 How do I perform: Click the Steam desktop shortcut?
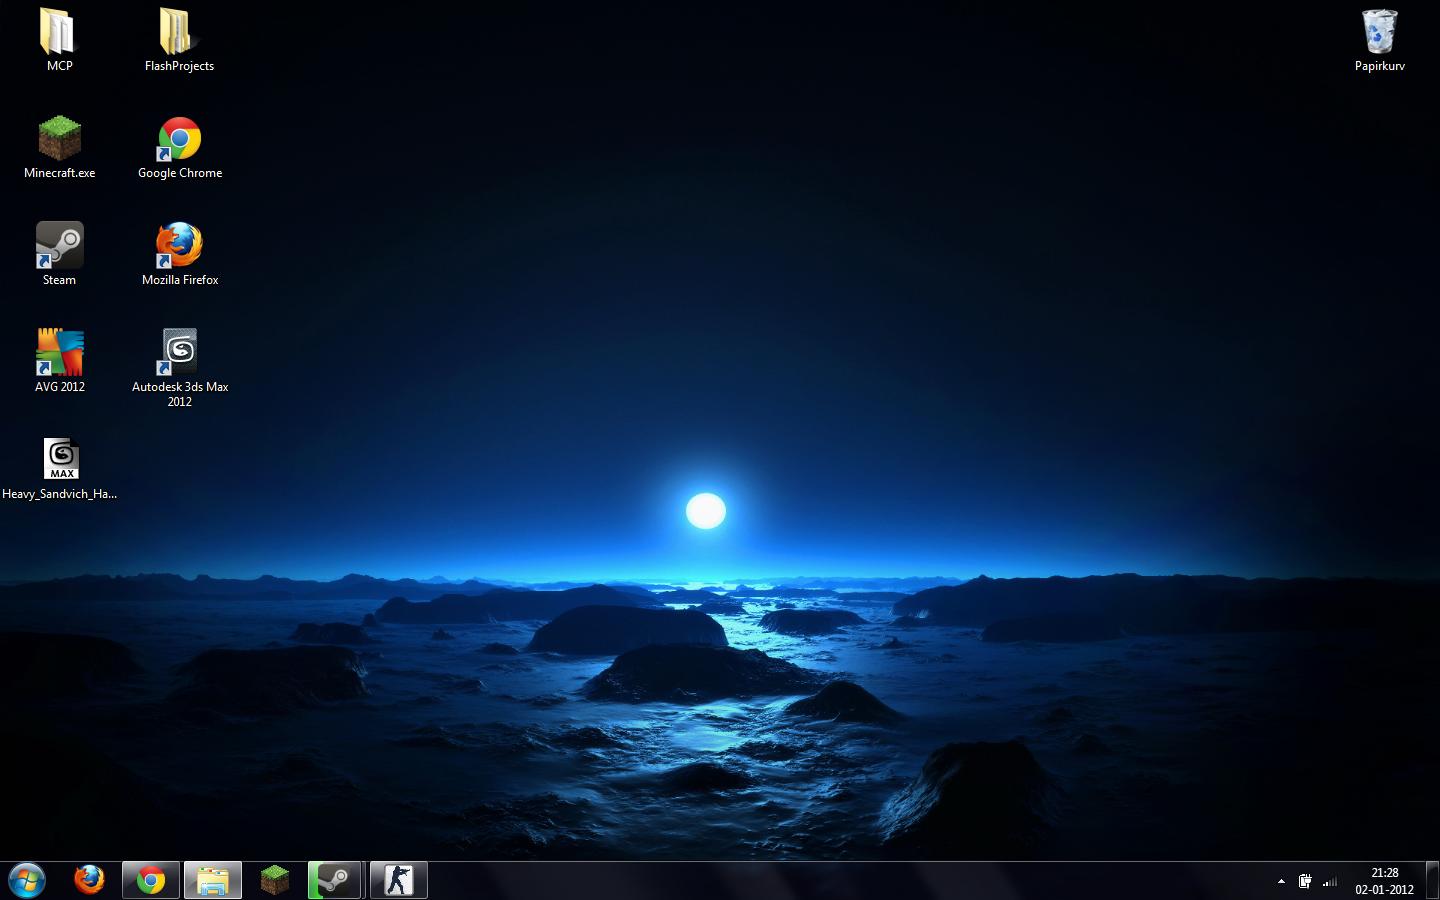tap(60, 246)
